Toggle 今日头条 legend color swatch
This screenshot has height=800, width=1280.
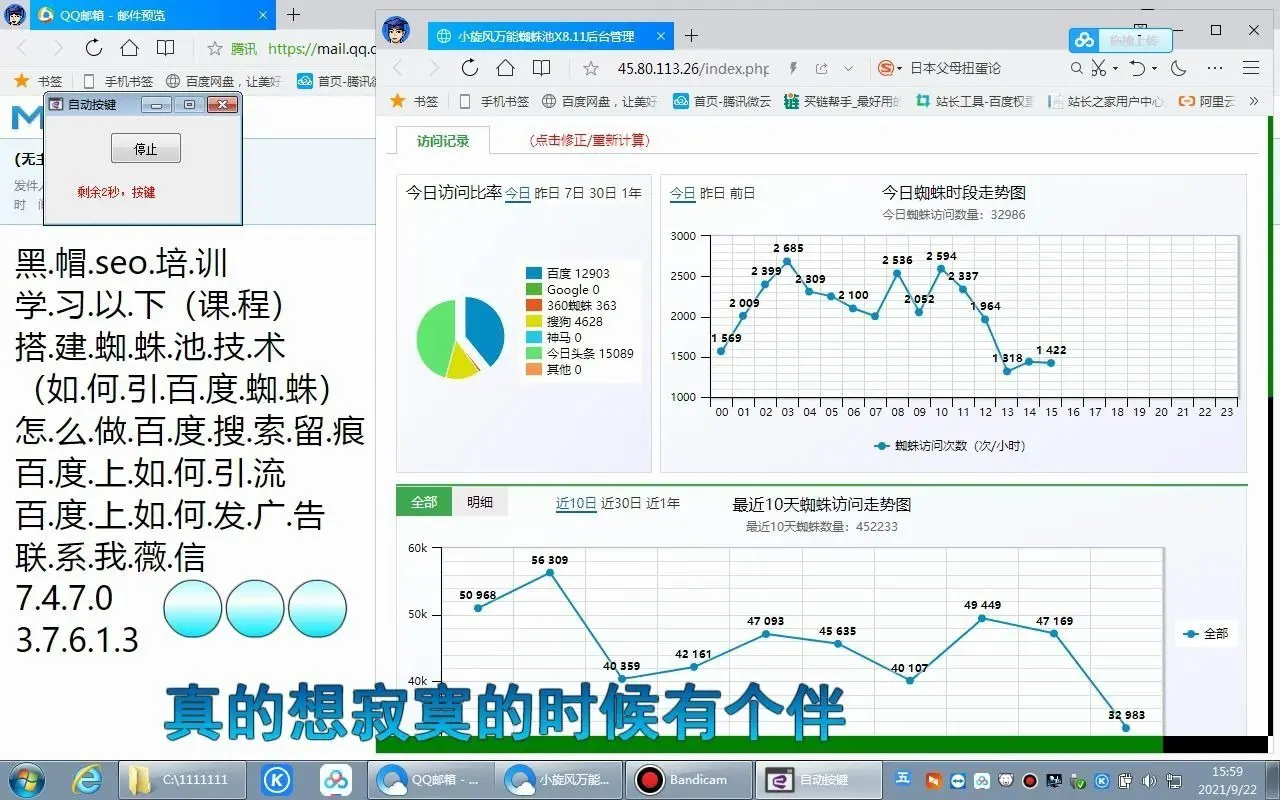click(x=534, y=353)
